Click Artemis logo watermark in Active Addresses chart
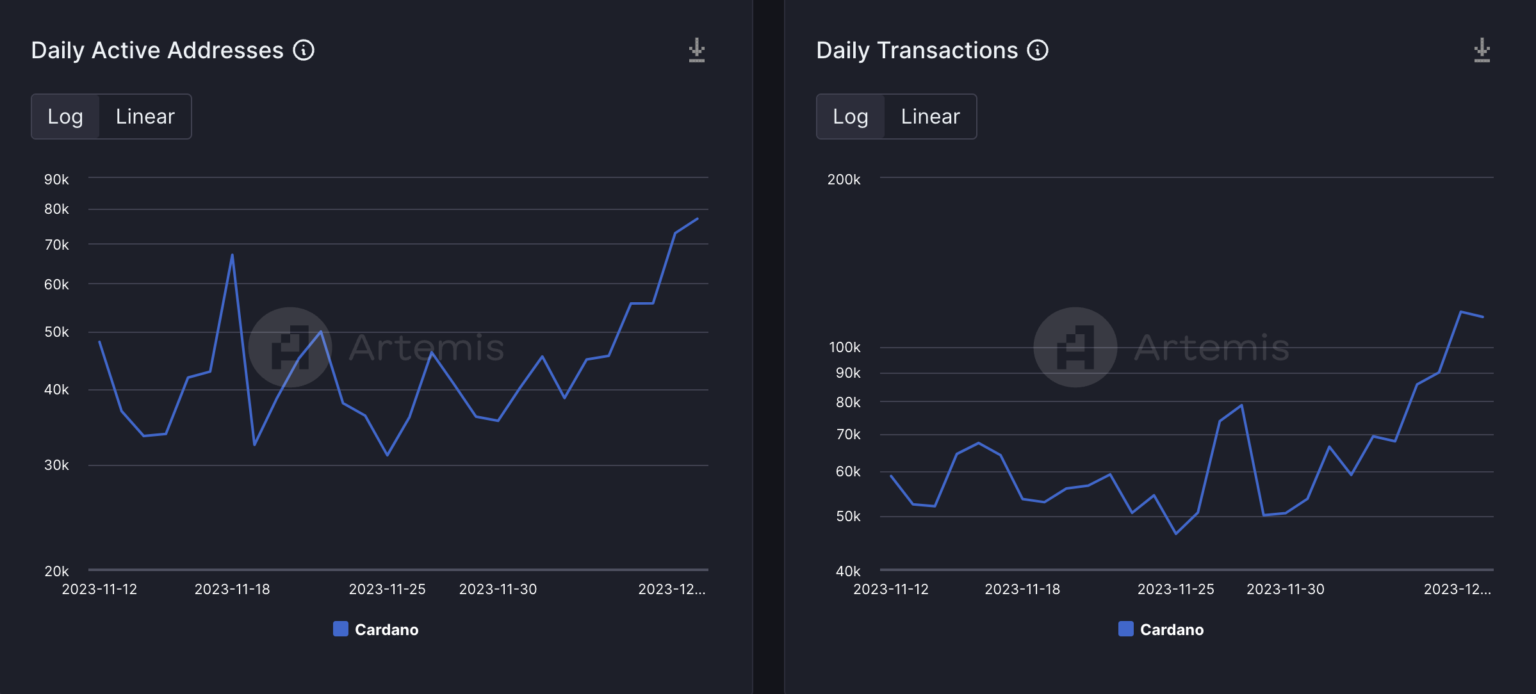The width and height of the screenshot is (1536, 694). 290,347
